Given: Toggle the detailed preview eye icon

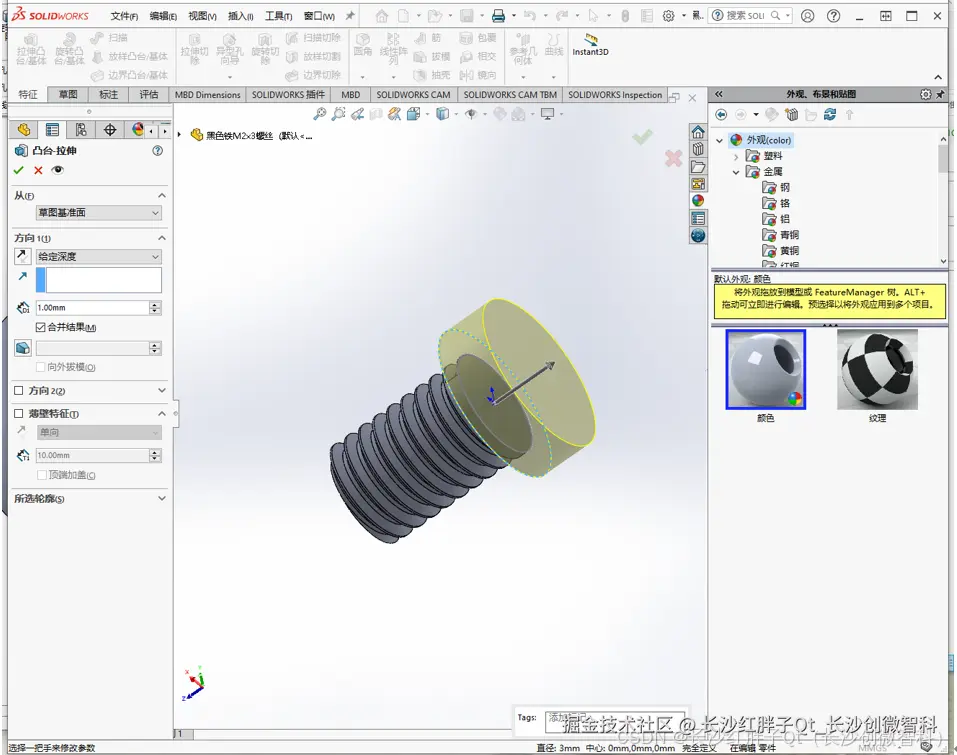Looking at the screenshot, I should click(57, 170).
